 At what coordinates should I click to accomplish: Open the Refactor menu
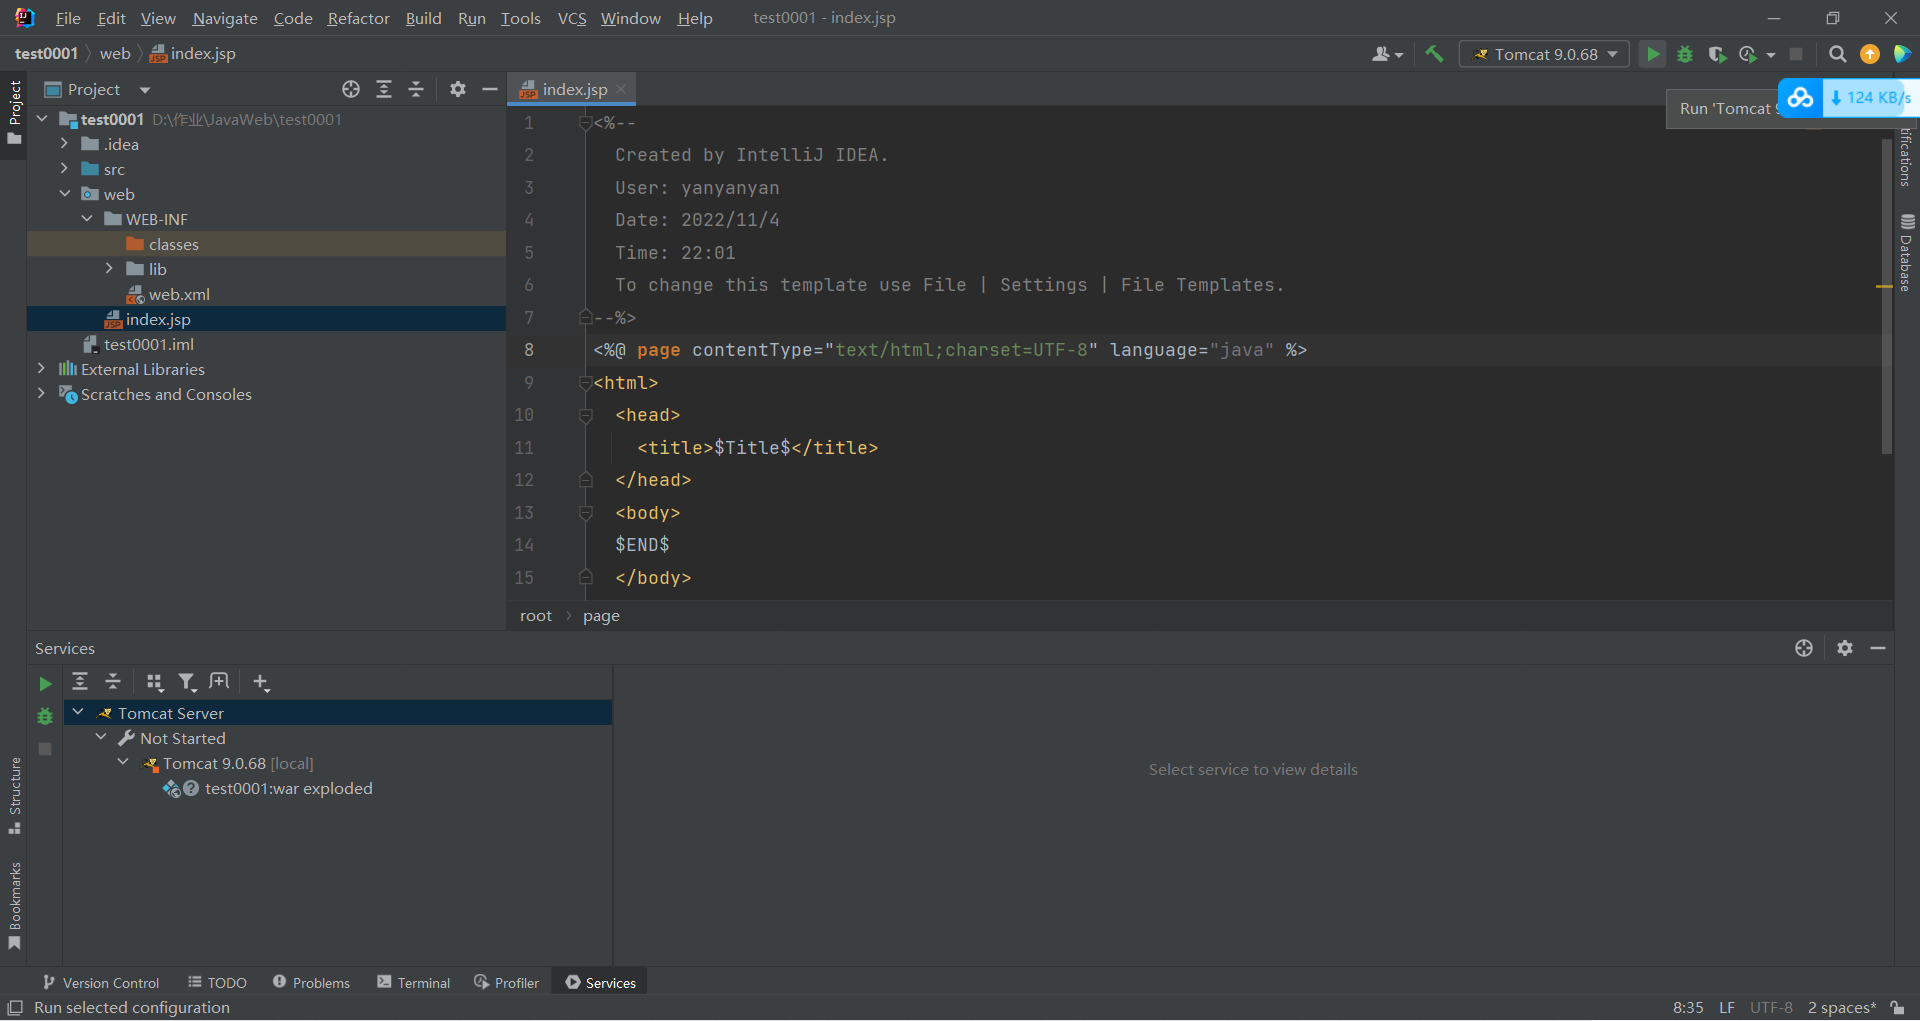click(x=358, y=18)
